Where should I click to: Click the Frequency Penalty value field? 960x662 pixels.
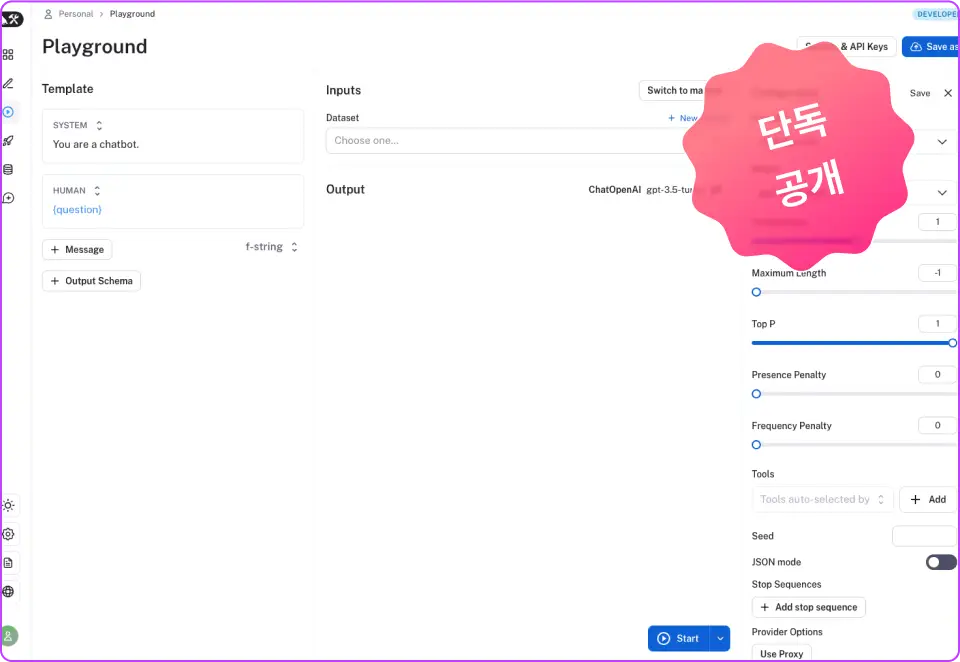pyautogui.click(x=937, y=425)
